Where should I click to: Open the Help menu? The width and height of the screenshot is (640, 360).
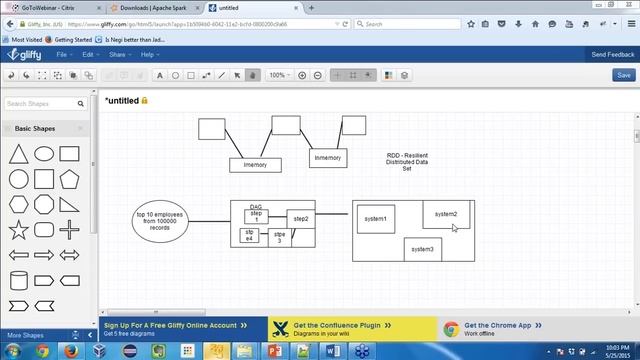pyautogui.click(x=150, y=55)
